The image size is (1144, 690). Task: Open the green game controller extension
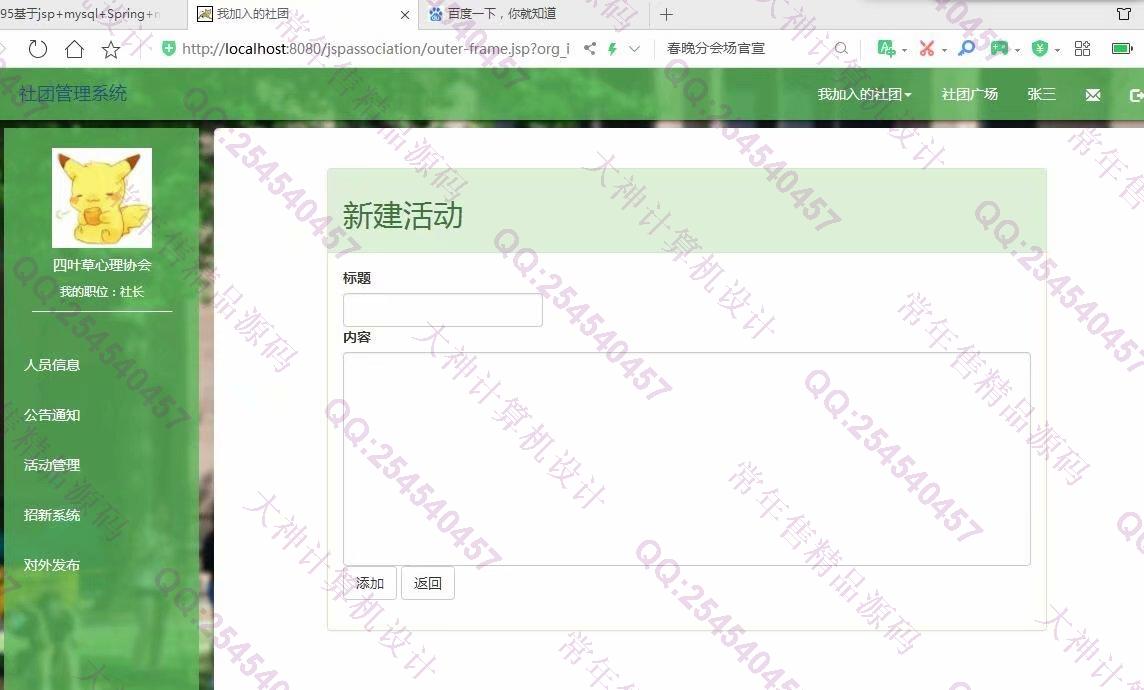coord(1000,48)
